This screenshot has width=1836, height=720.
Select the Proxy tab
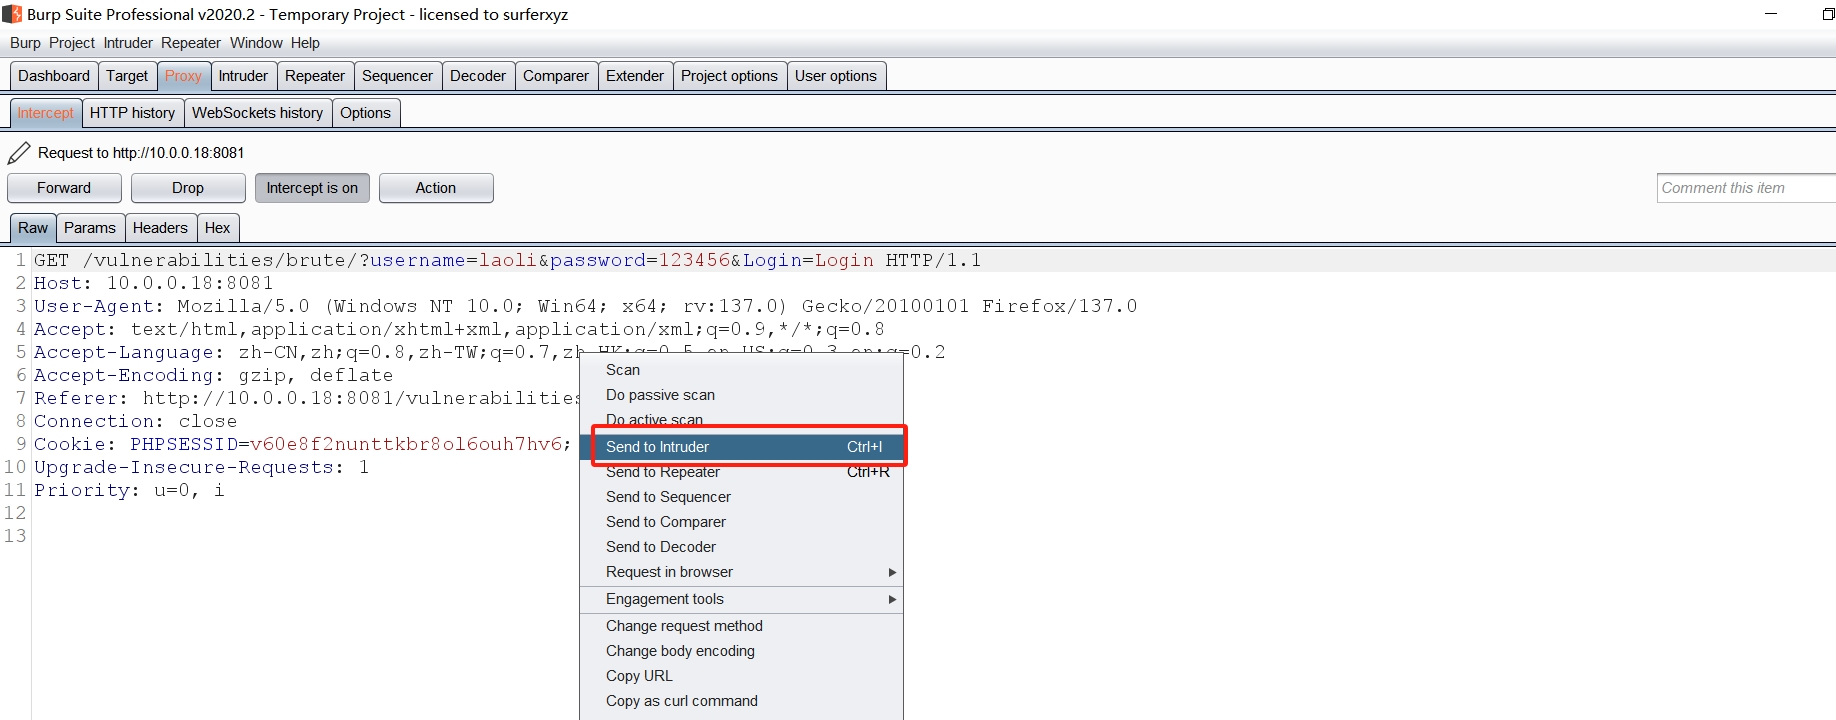tap(183, 76)
